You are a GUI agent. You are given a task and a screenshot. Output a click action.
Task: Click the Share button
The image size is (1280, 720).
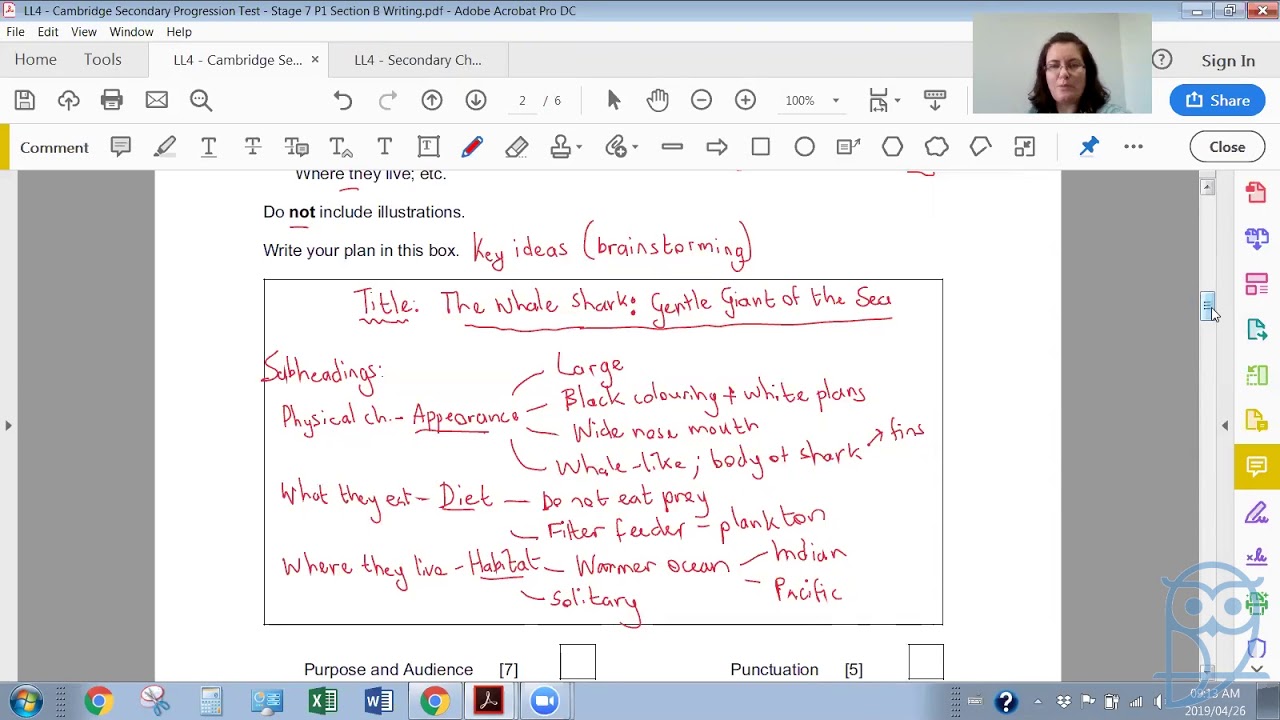click(1217, 100)
